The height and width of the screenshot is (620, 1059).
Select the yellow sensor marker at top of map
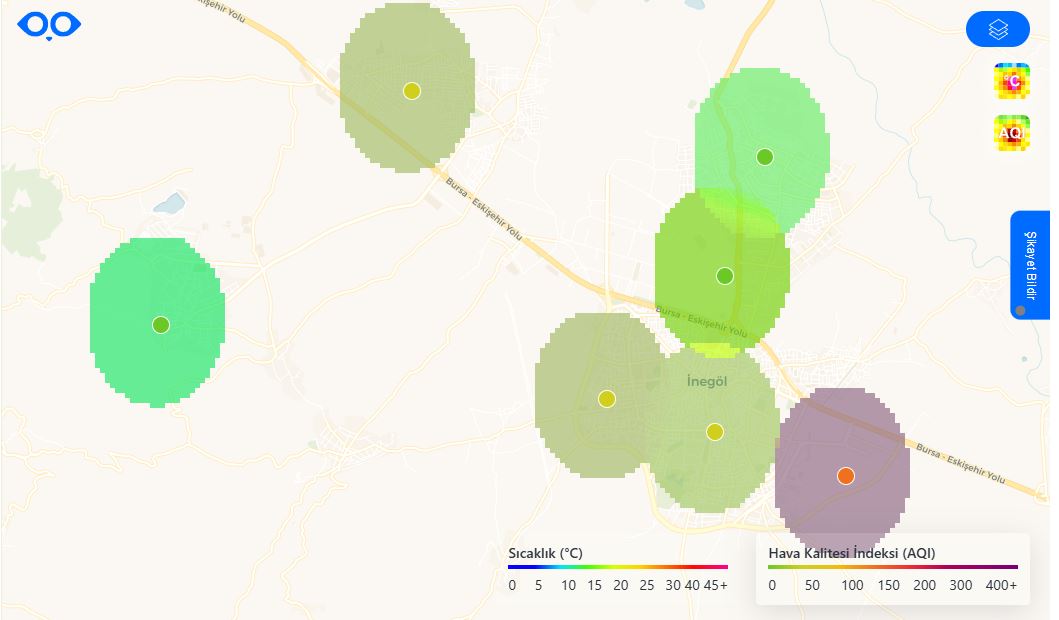point(411,91)
